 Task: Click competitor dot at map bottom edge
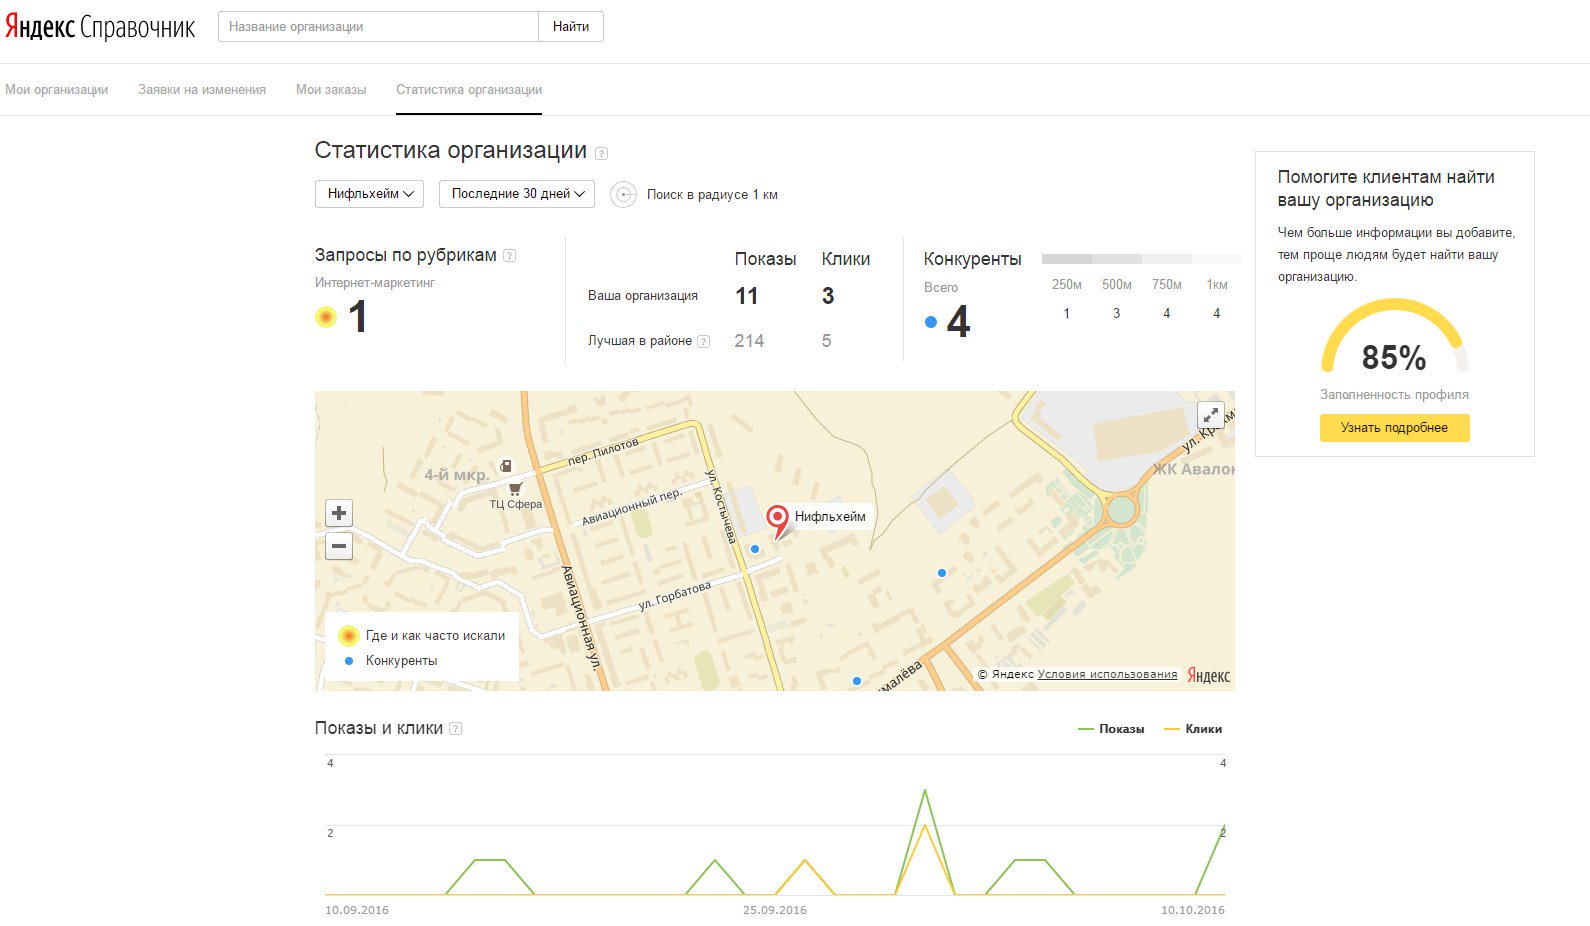tap(857, 681)
